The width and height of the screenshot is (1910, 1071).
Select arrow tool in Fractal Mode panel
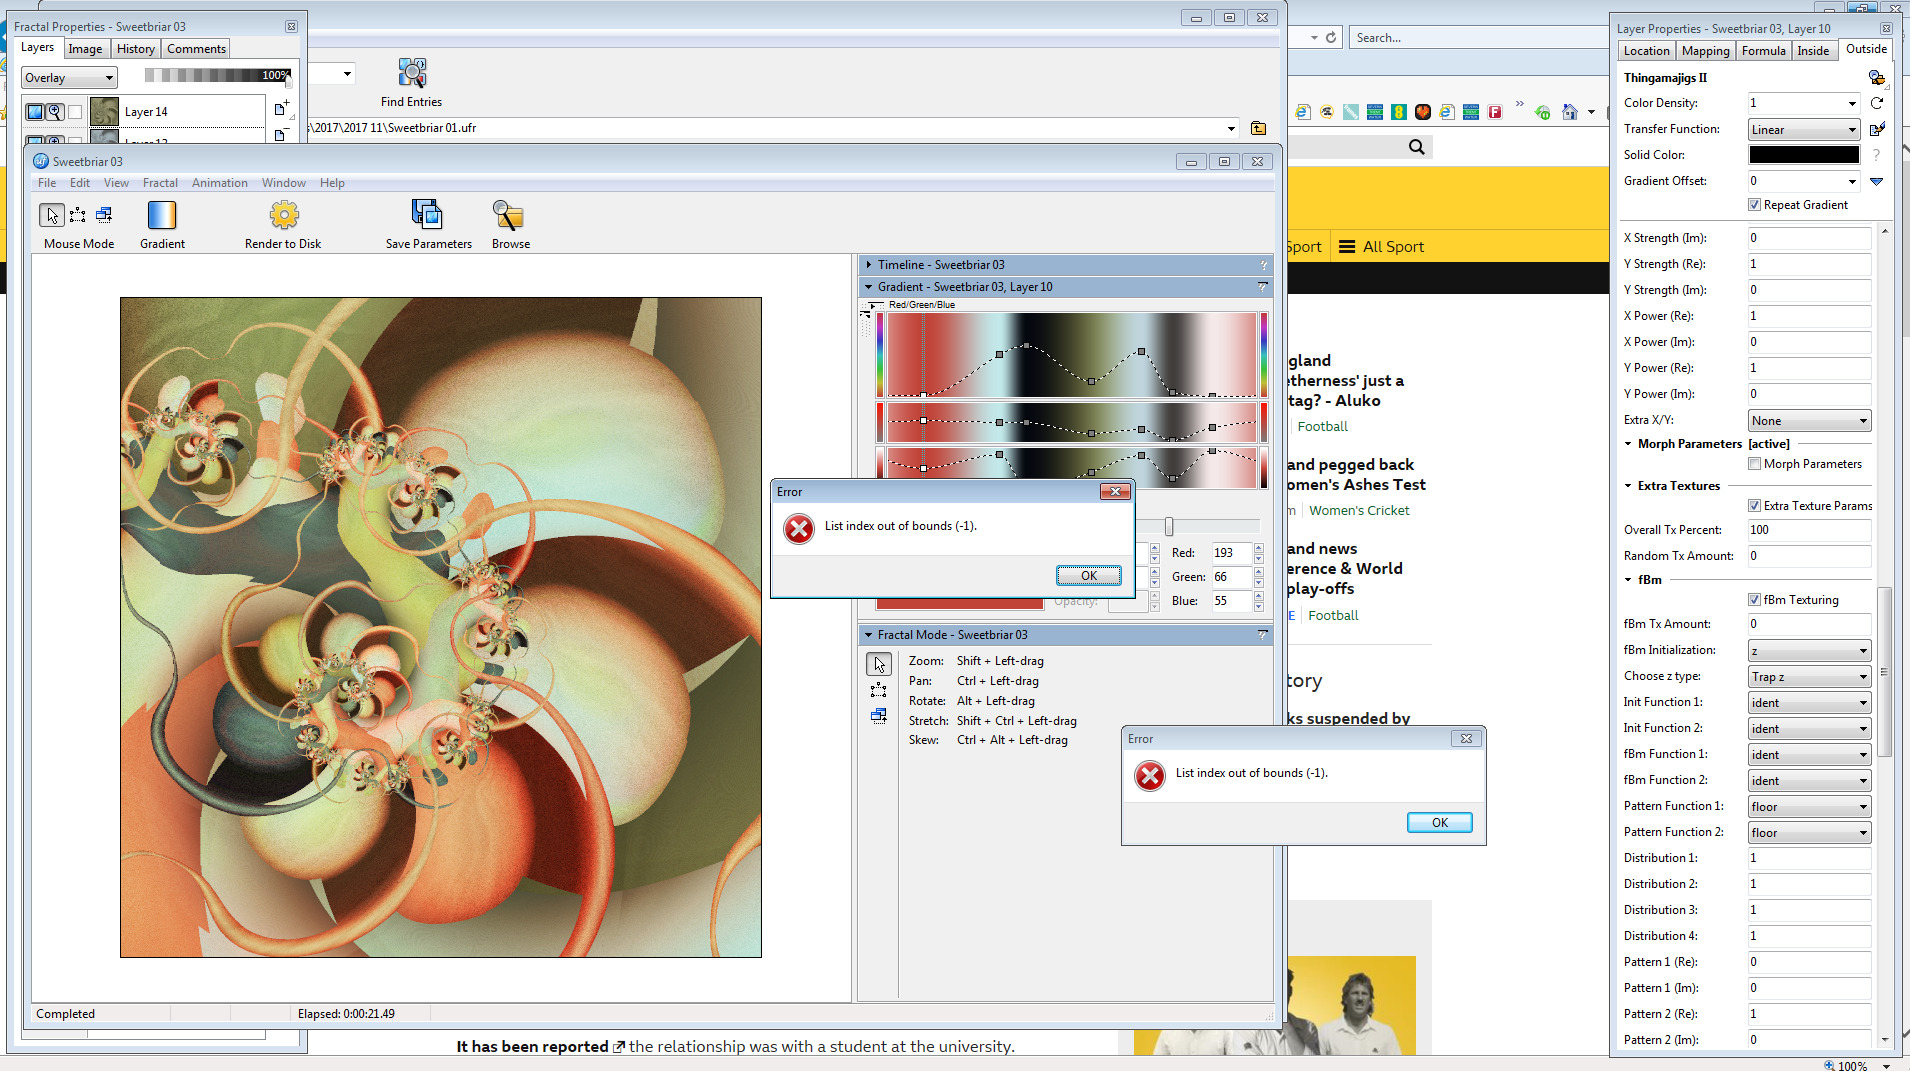[x=879, y=664]
